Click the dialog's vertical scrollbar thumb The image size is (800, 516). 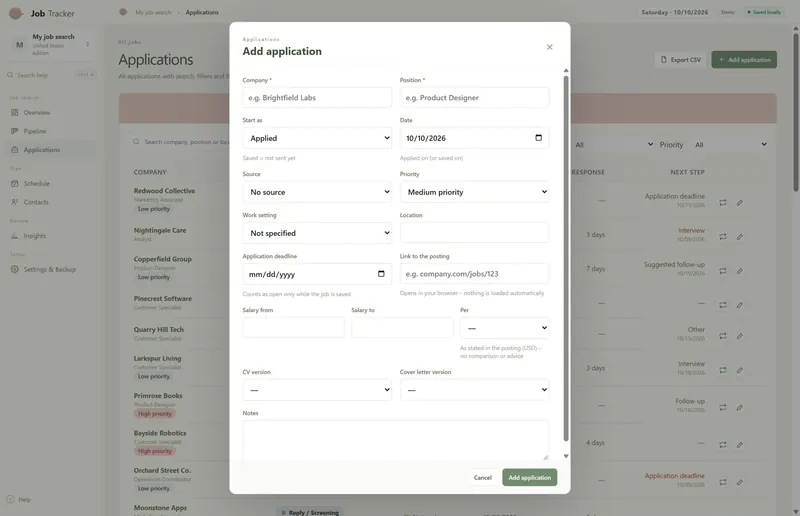566,258
